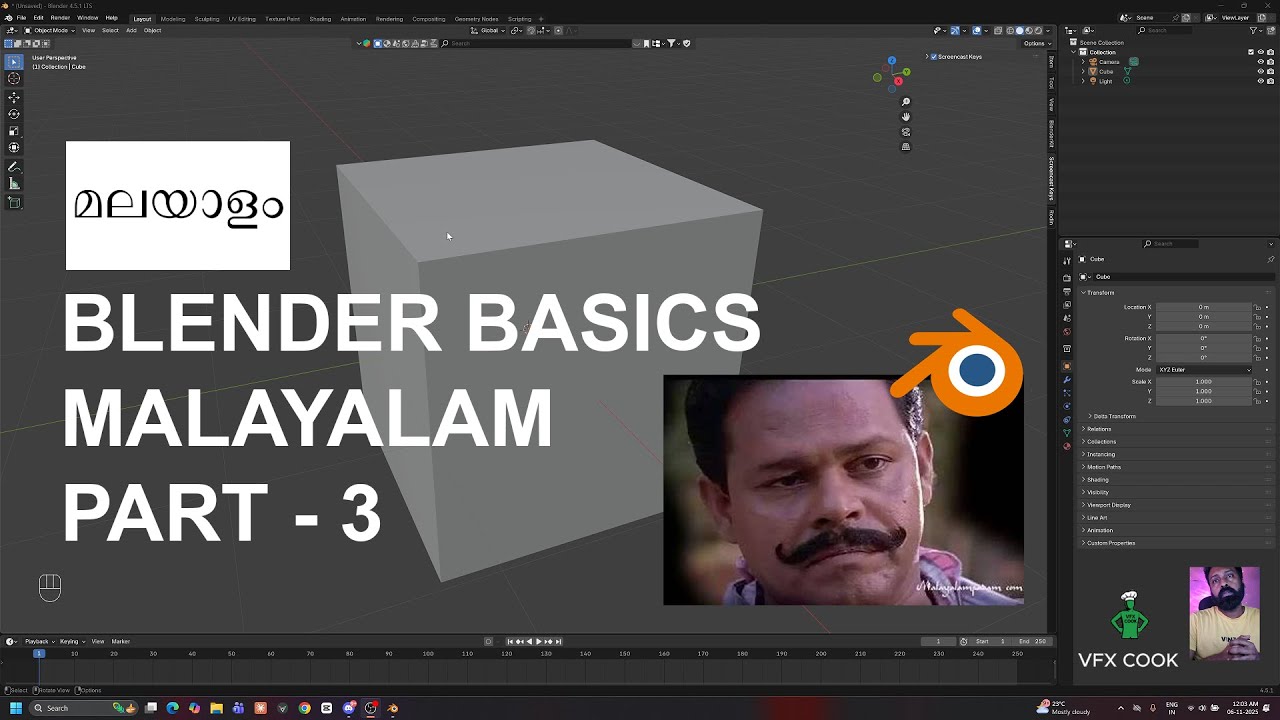
Task: Open the viewport Options dropdown
Action: point(1035,43)
